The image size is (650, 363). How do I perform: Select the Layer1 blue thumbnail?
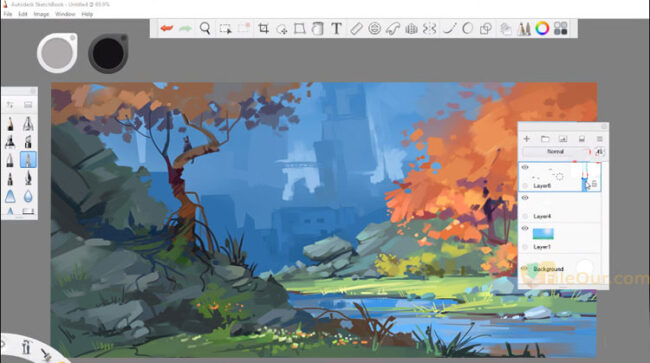[543, 234]
